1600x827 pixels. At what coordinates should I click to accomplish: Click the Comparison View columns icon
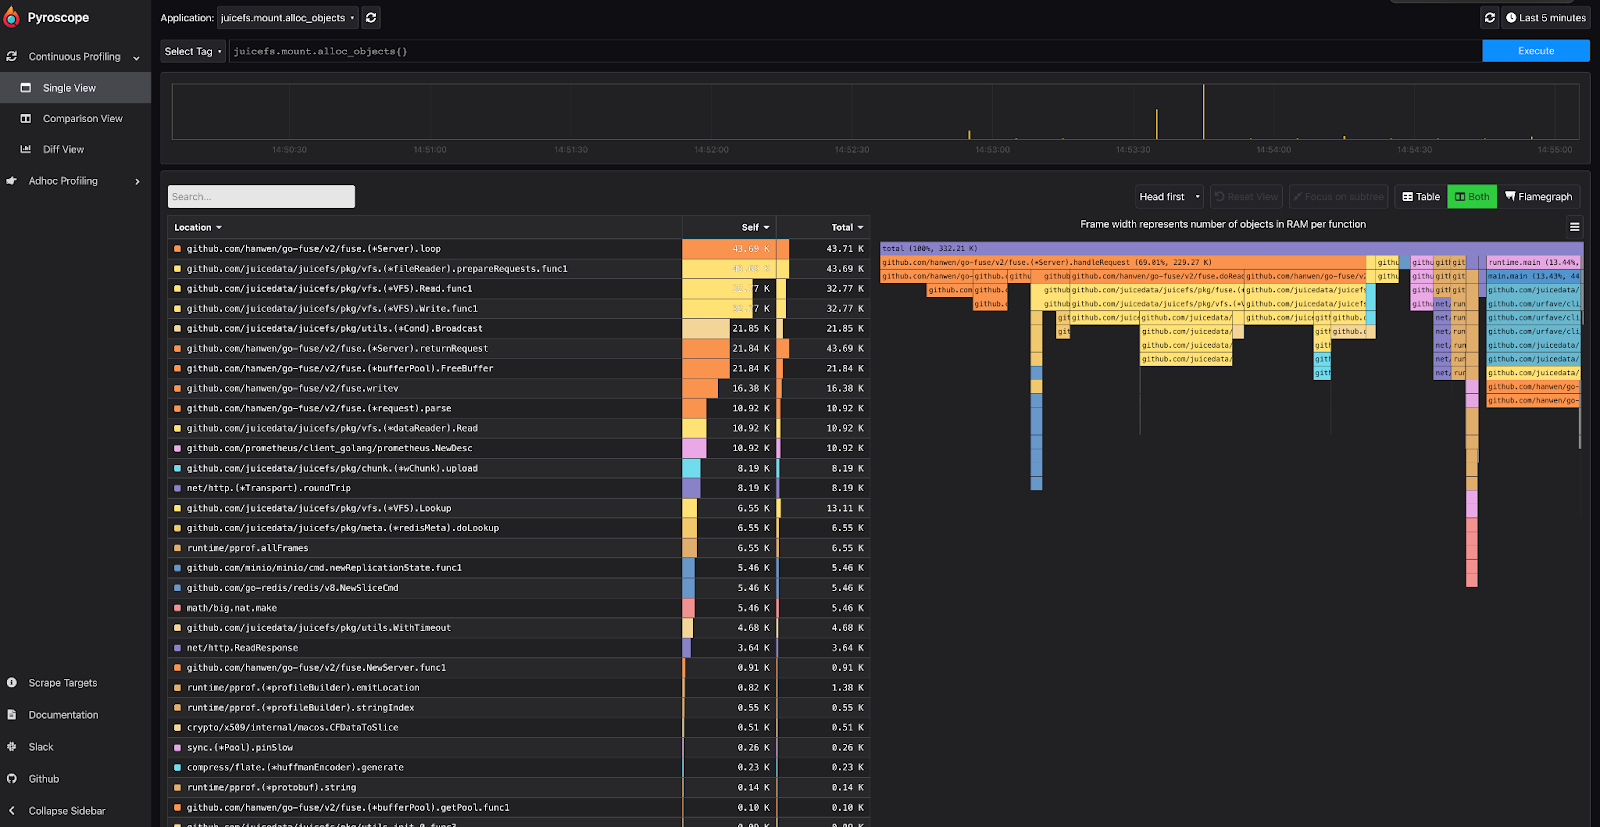pyautogui.click(x=26, y=118)
